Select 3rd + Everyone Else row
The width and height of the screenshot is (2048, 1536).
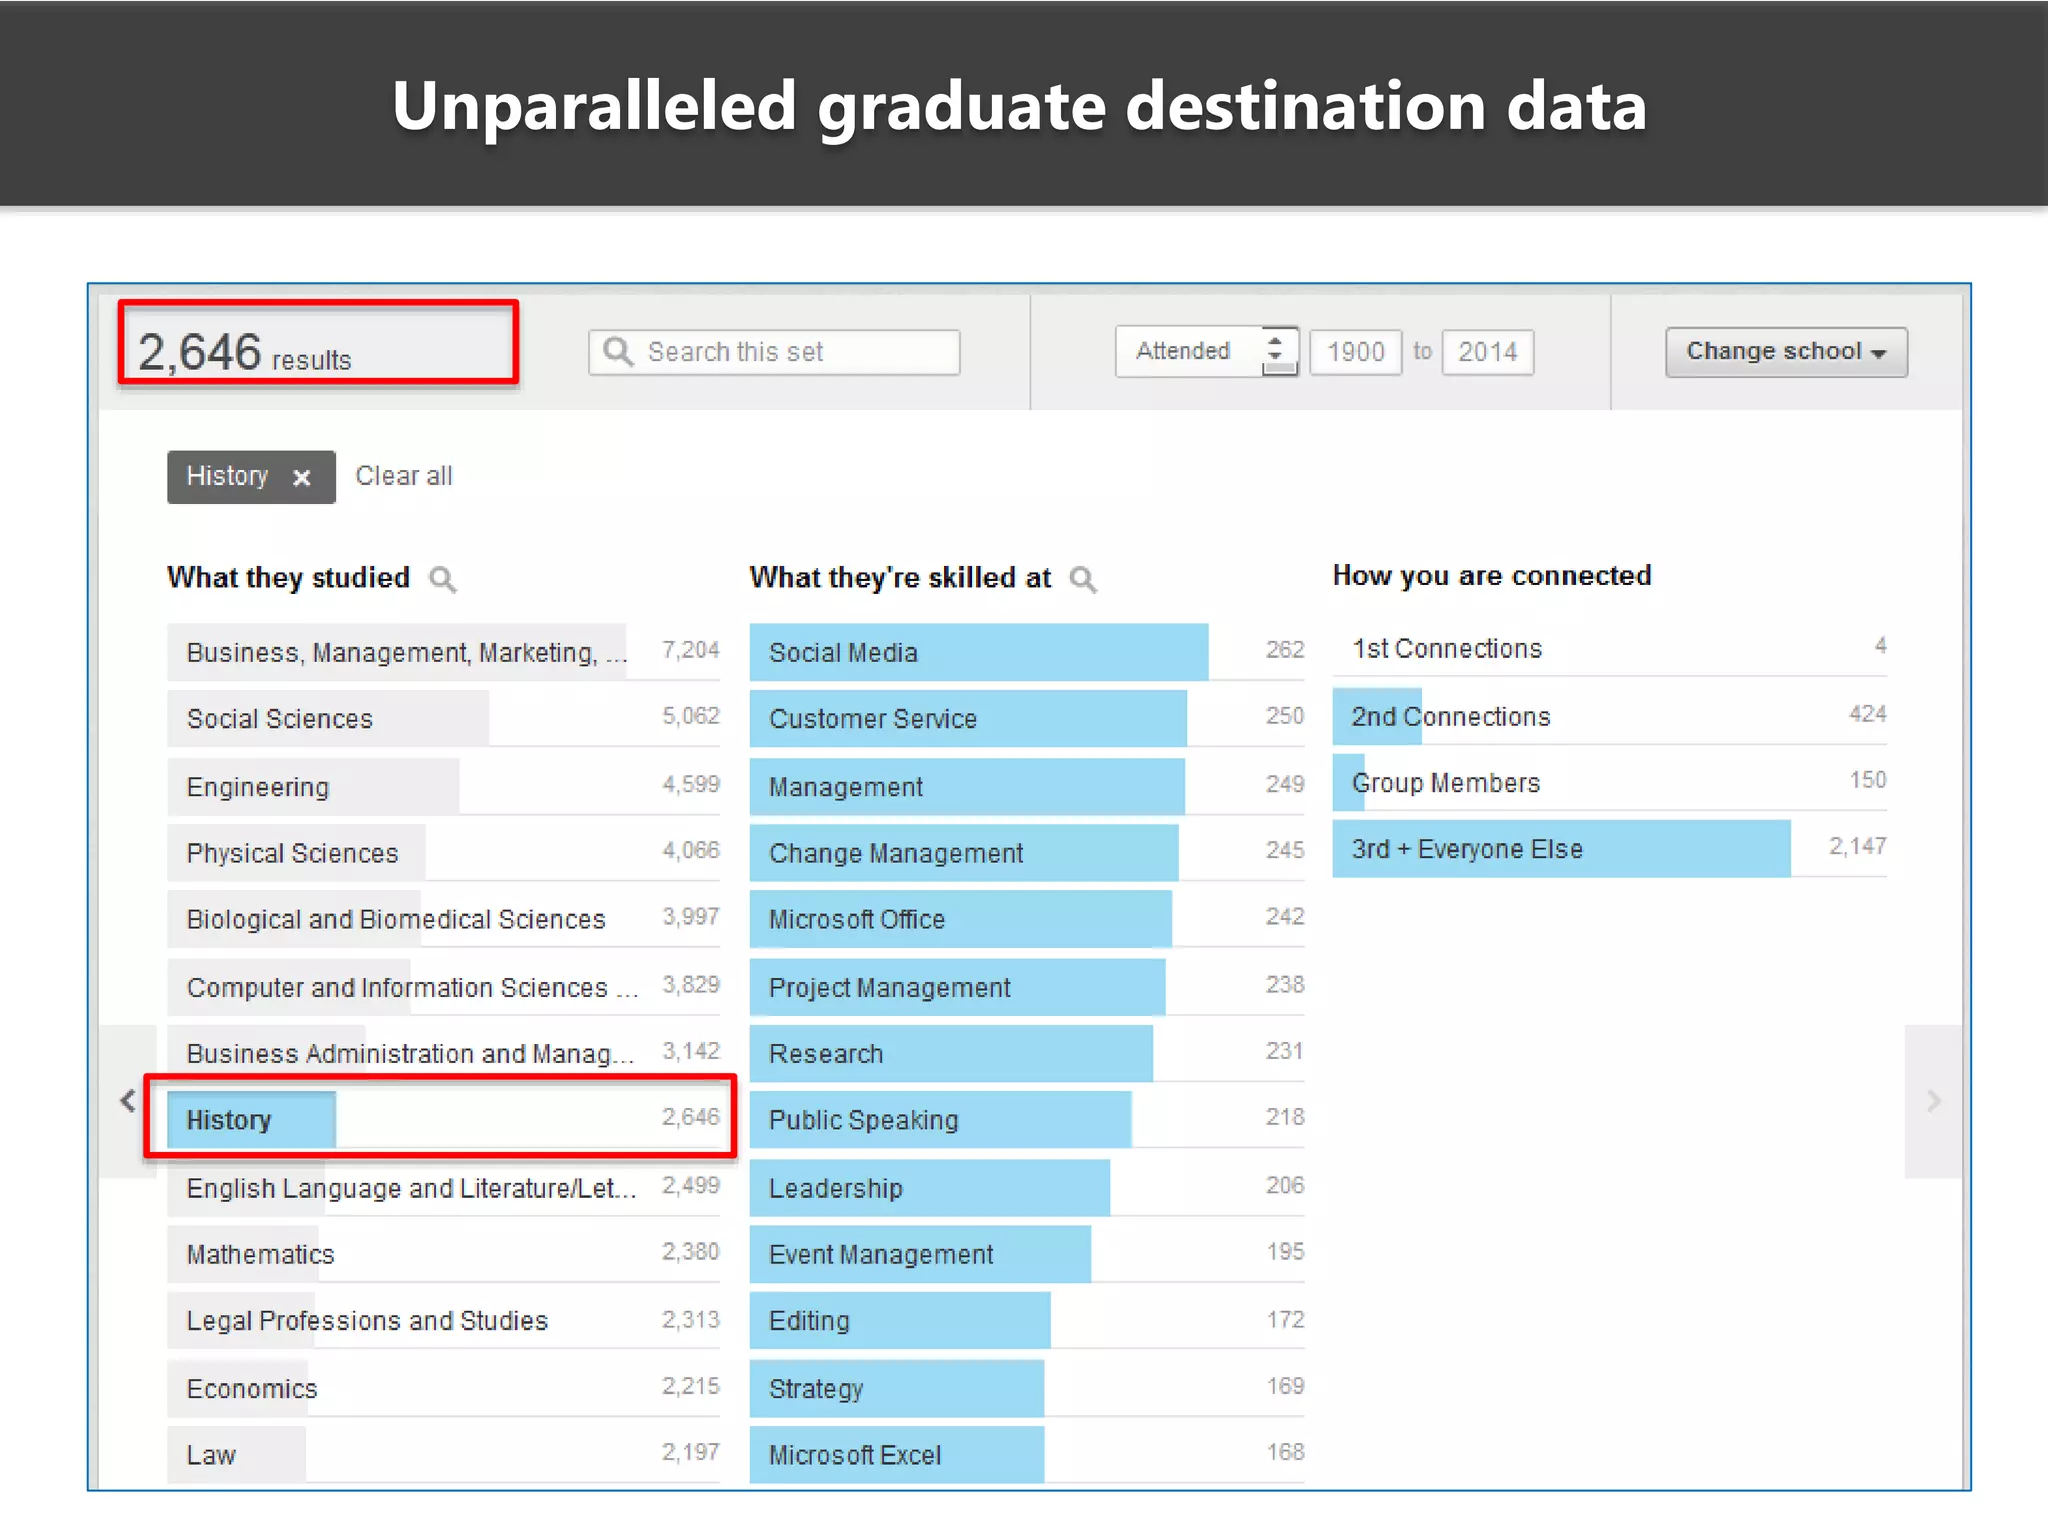[1610, 848]
